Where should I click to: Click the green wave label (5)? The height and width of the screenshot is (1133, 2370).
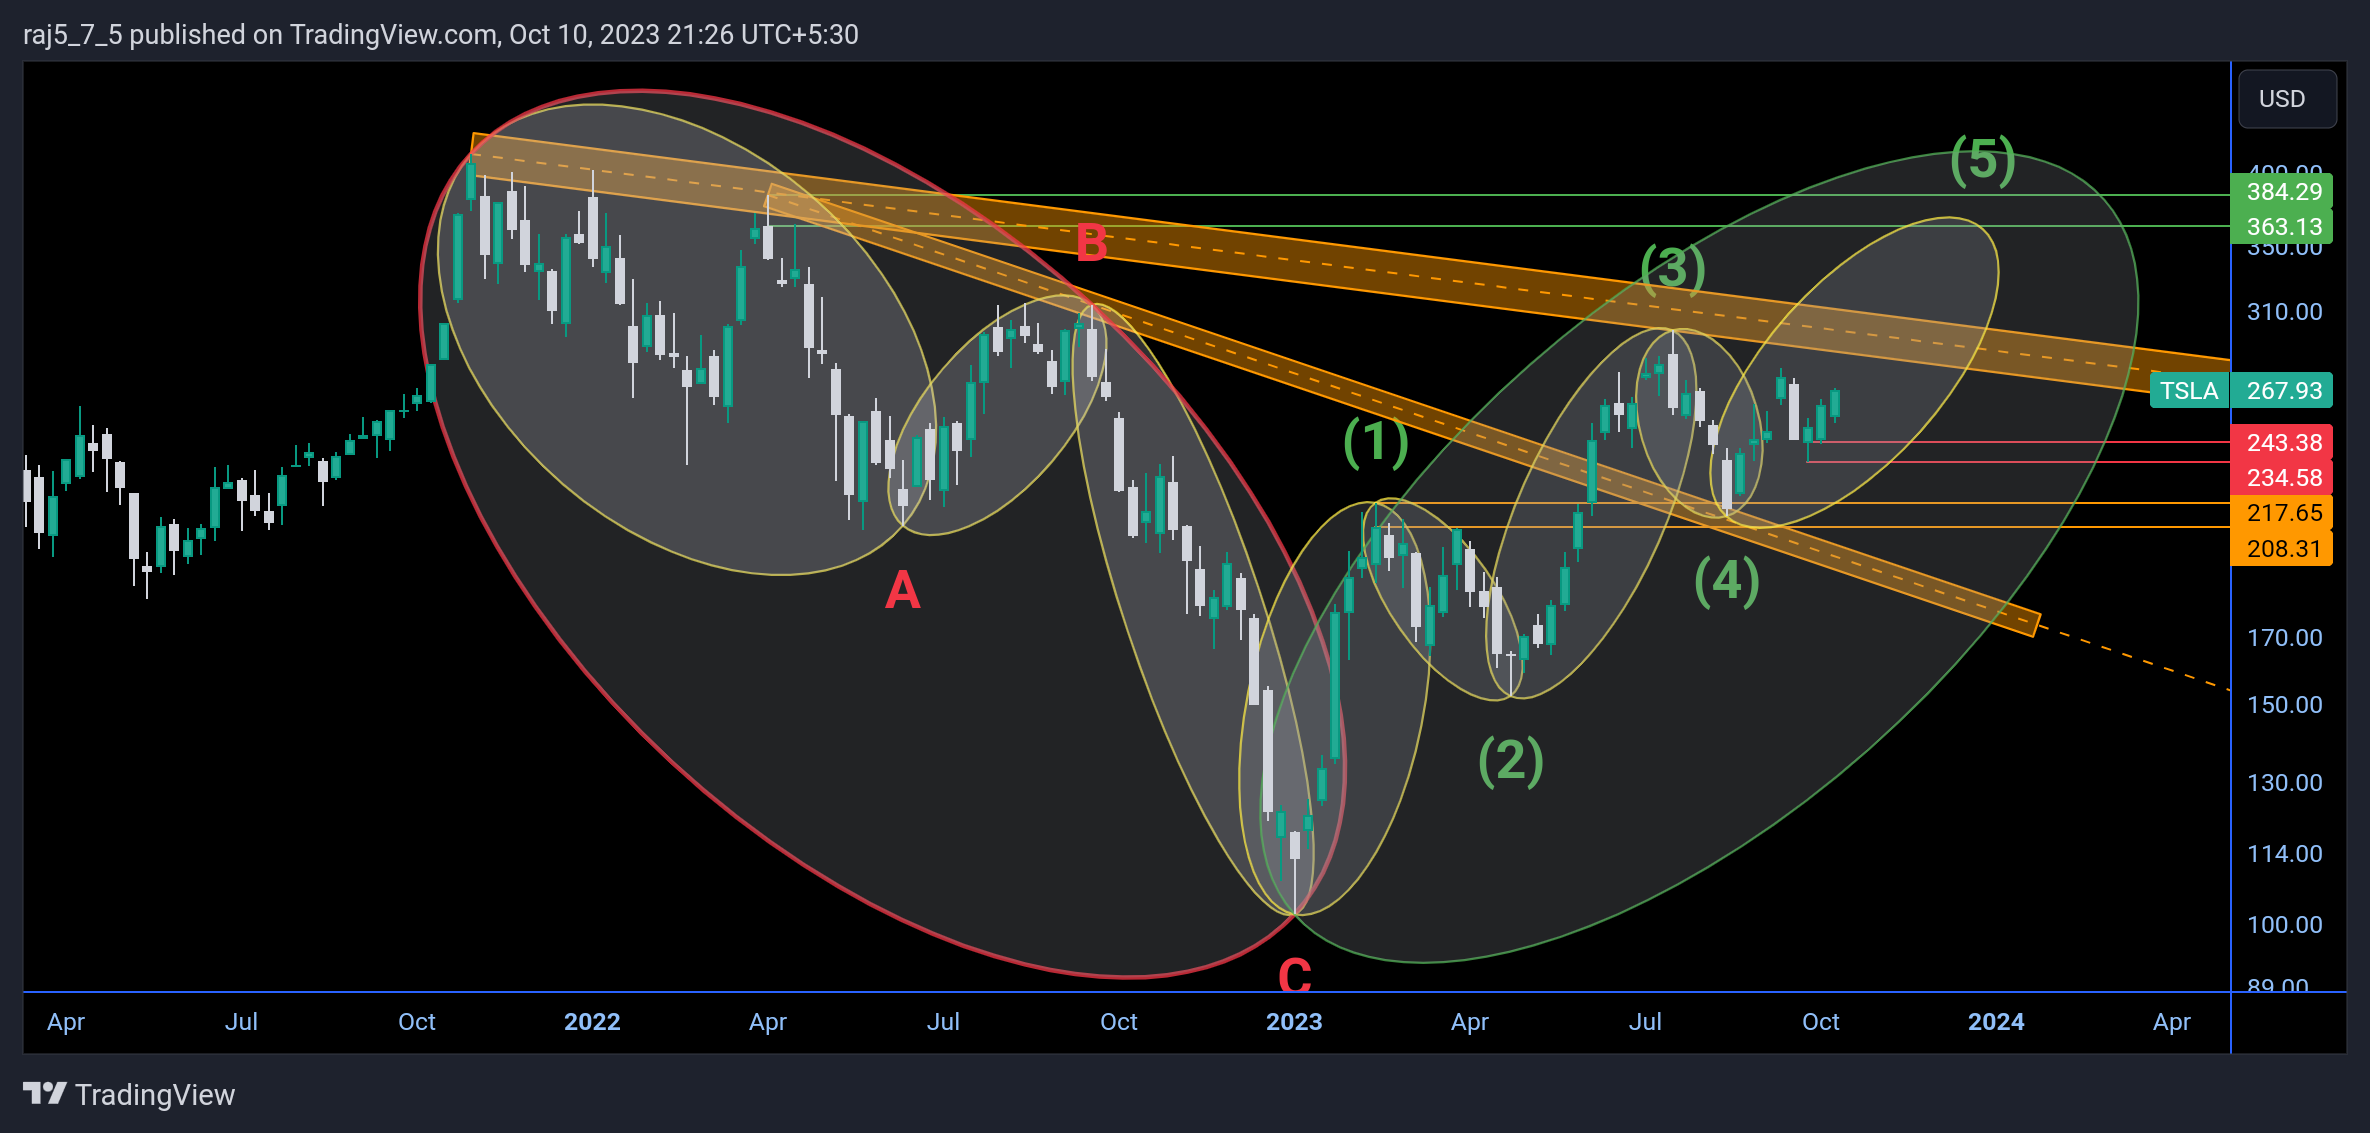(1983, 161)
